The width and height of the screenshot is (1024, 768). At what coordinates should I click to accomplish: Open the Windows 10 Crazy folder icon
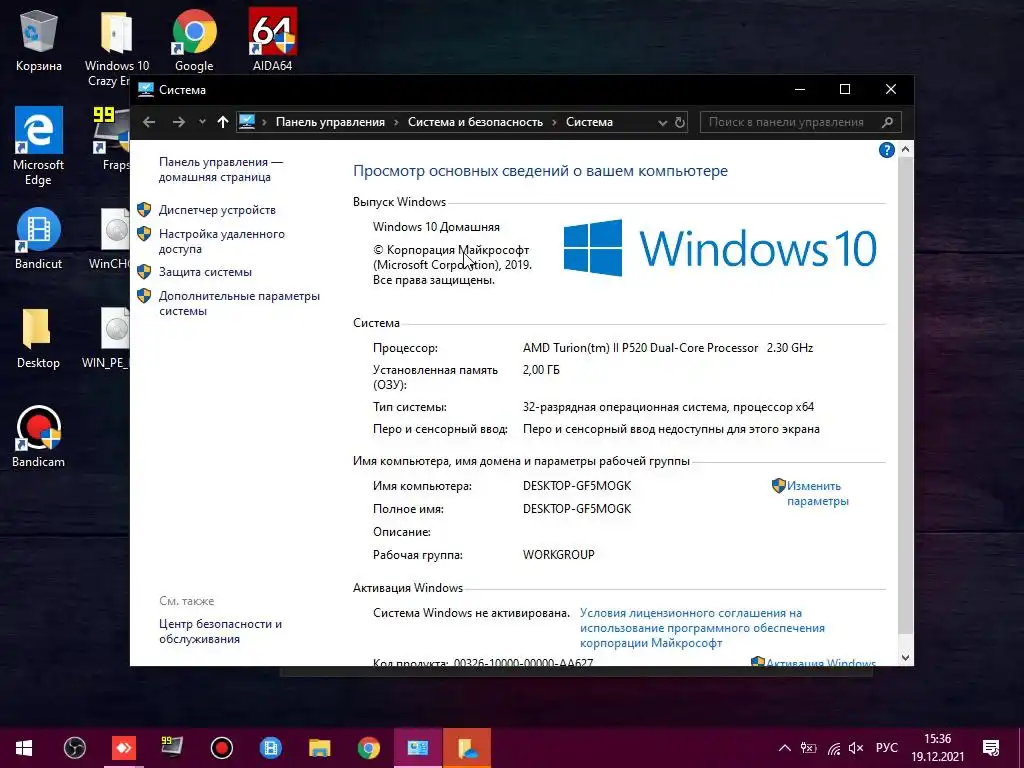click(x=116, y=47)
